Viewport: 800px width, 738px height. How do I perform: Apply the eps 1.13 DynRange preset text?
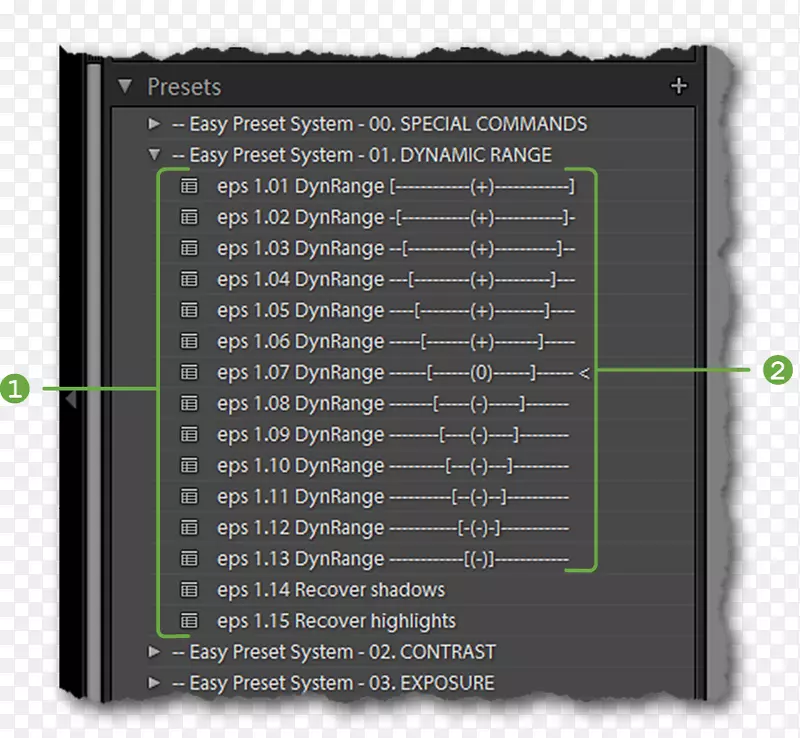pyautogui.click(x=393, y=559)
